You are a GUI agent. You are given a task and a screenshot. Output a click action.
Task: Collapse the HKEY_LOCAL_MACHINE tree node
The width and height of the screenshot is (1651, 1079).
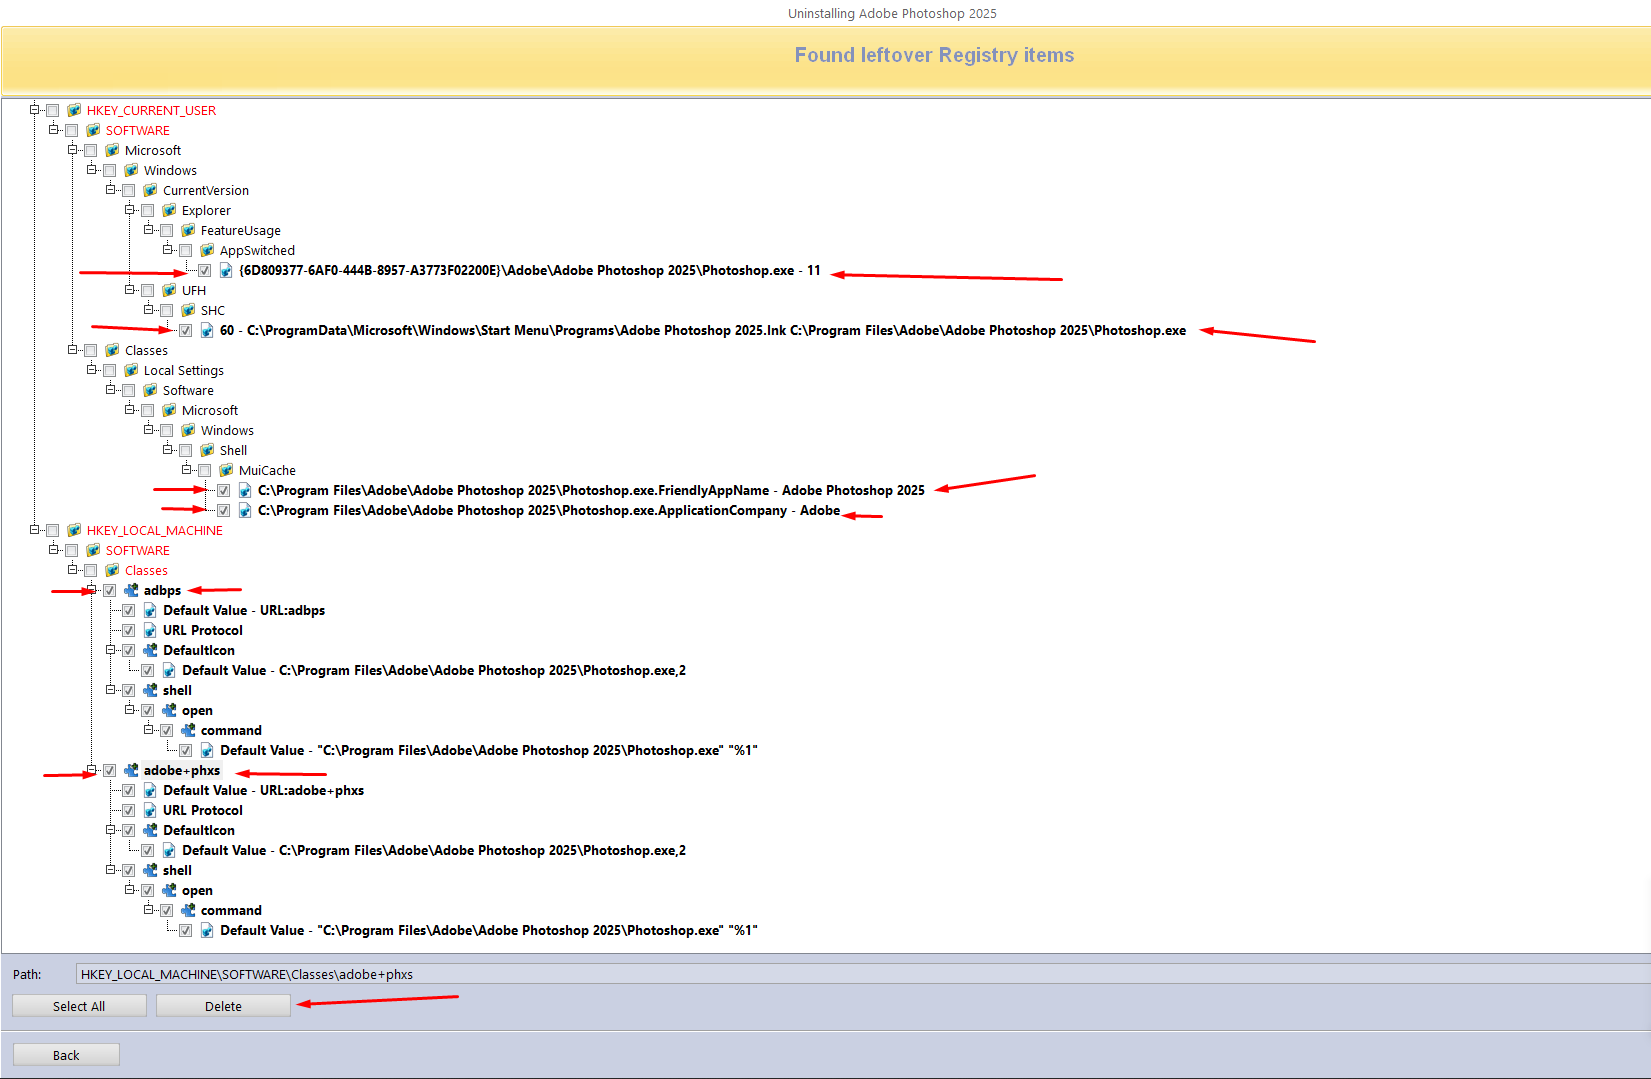(x=35, y=530)
